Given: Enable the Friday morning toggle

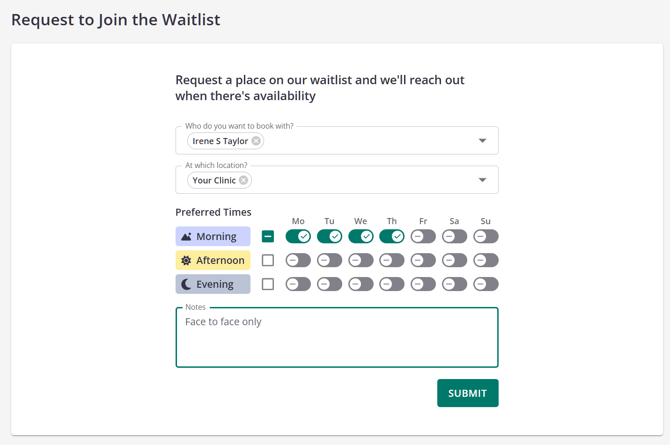Looking at the screenshot, I should [x=423, y=237].
